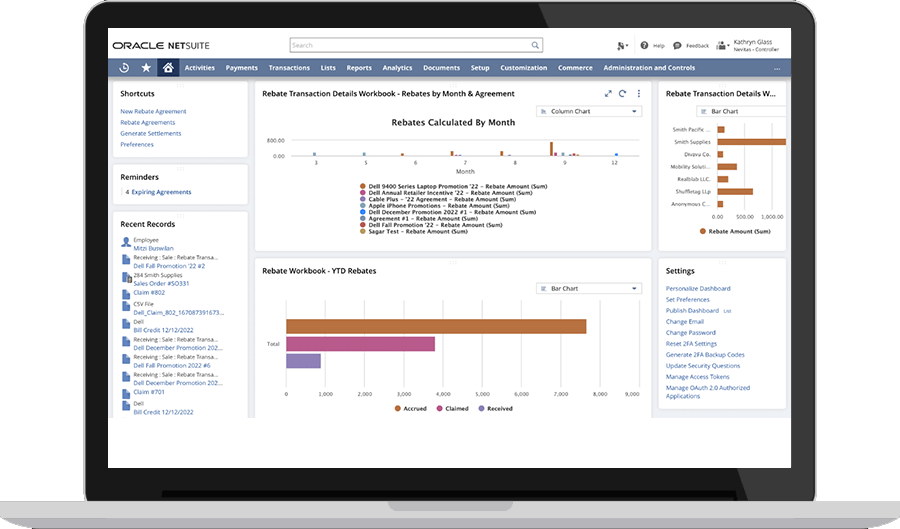Toggle the Received series in the legend
Viewport: 900px width, 529px height.
click(x=495, y=409)
